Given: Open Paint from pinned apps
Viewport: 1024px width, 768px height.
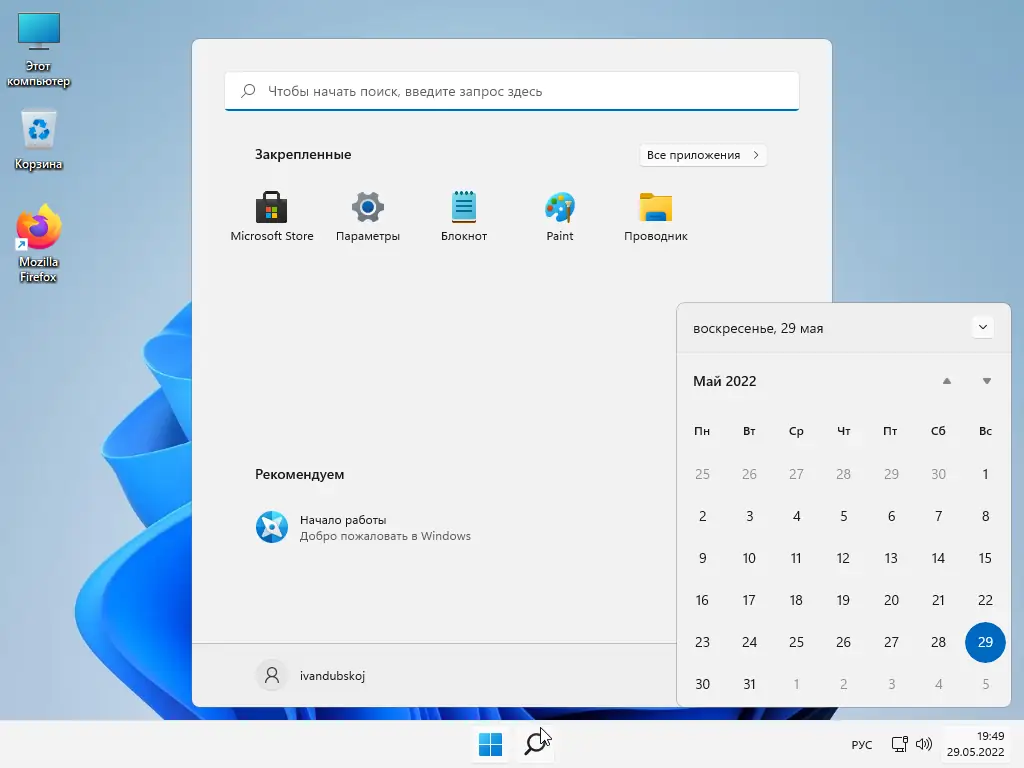Looking at the screenshot, I should (x=560, y=217).
